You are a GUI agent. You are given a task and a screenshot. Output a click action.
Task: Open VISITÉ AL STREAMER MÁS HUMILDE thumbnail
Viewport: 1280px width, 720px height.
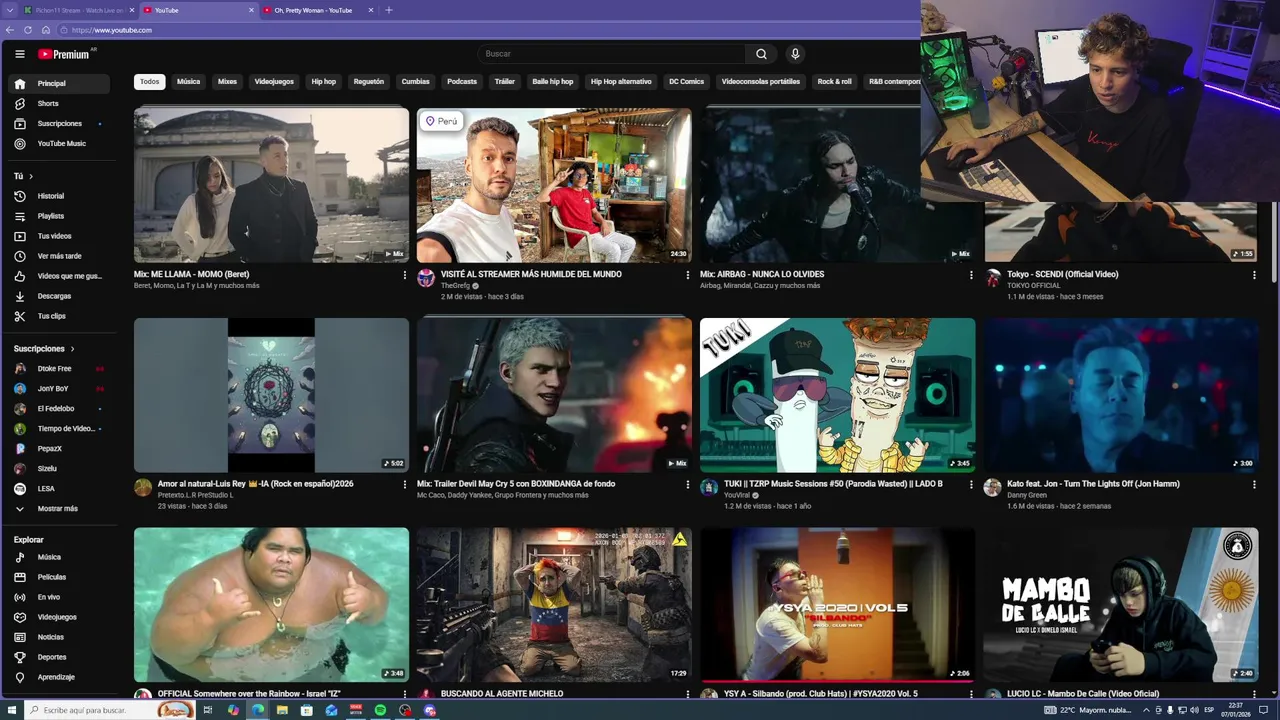[554, 185]
